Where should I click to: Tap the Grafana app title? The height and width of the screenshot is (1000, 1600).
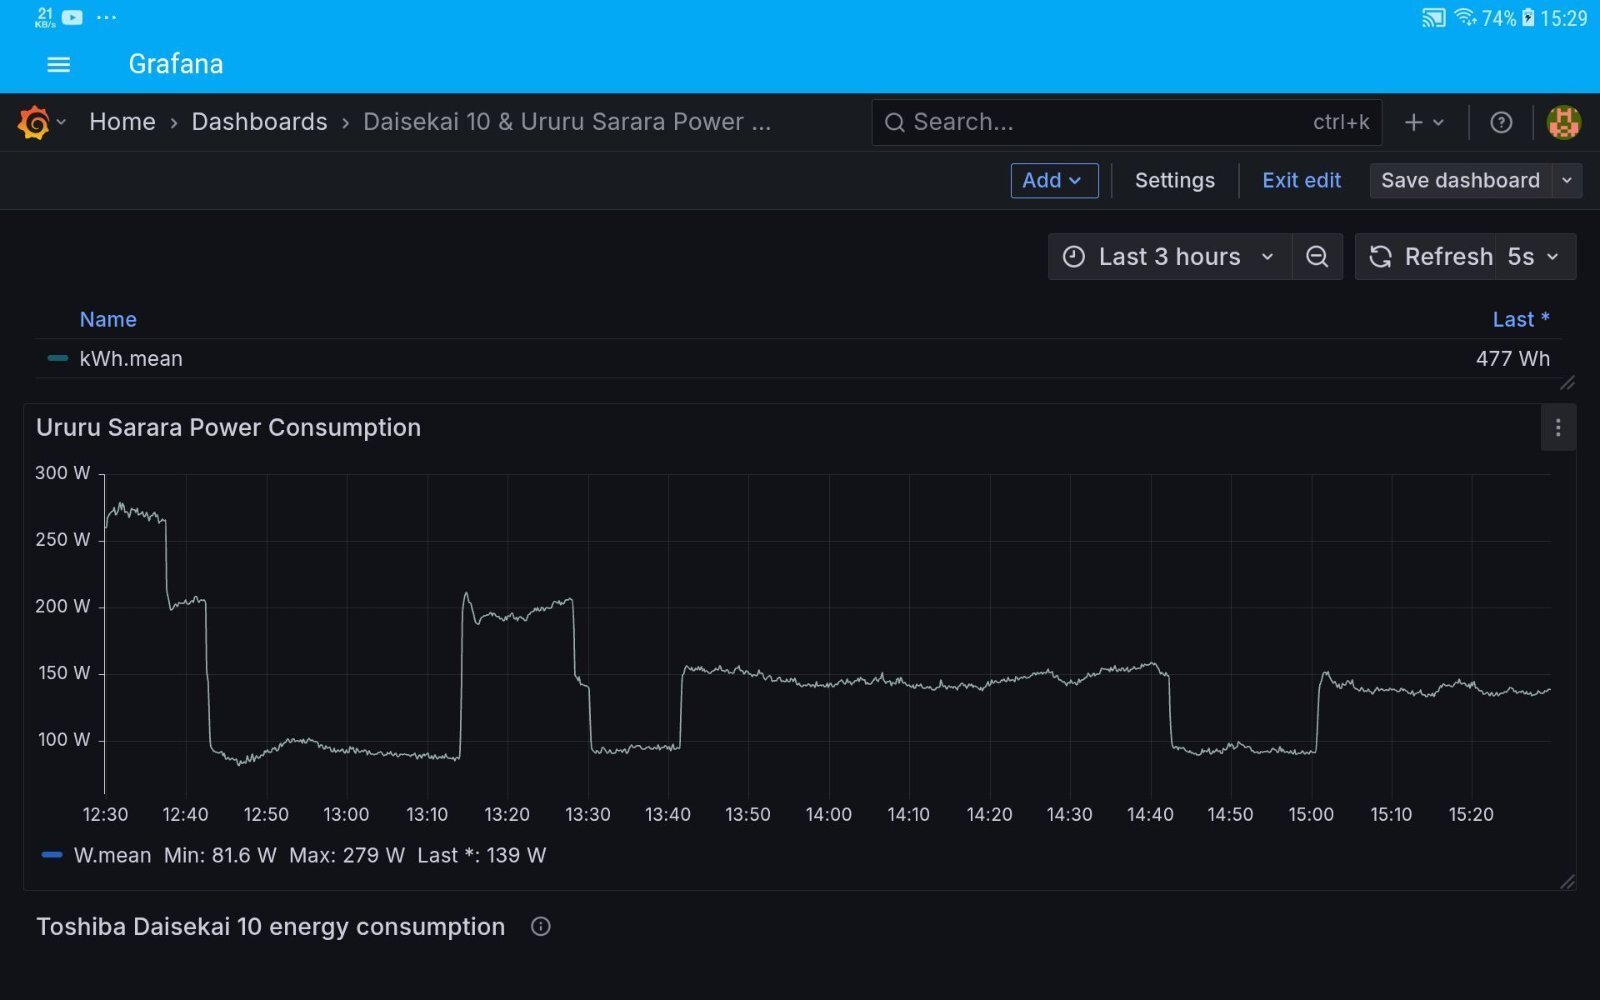click(x=176, y=64)
